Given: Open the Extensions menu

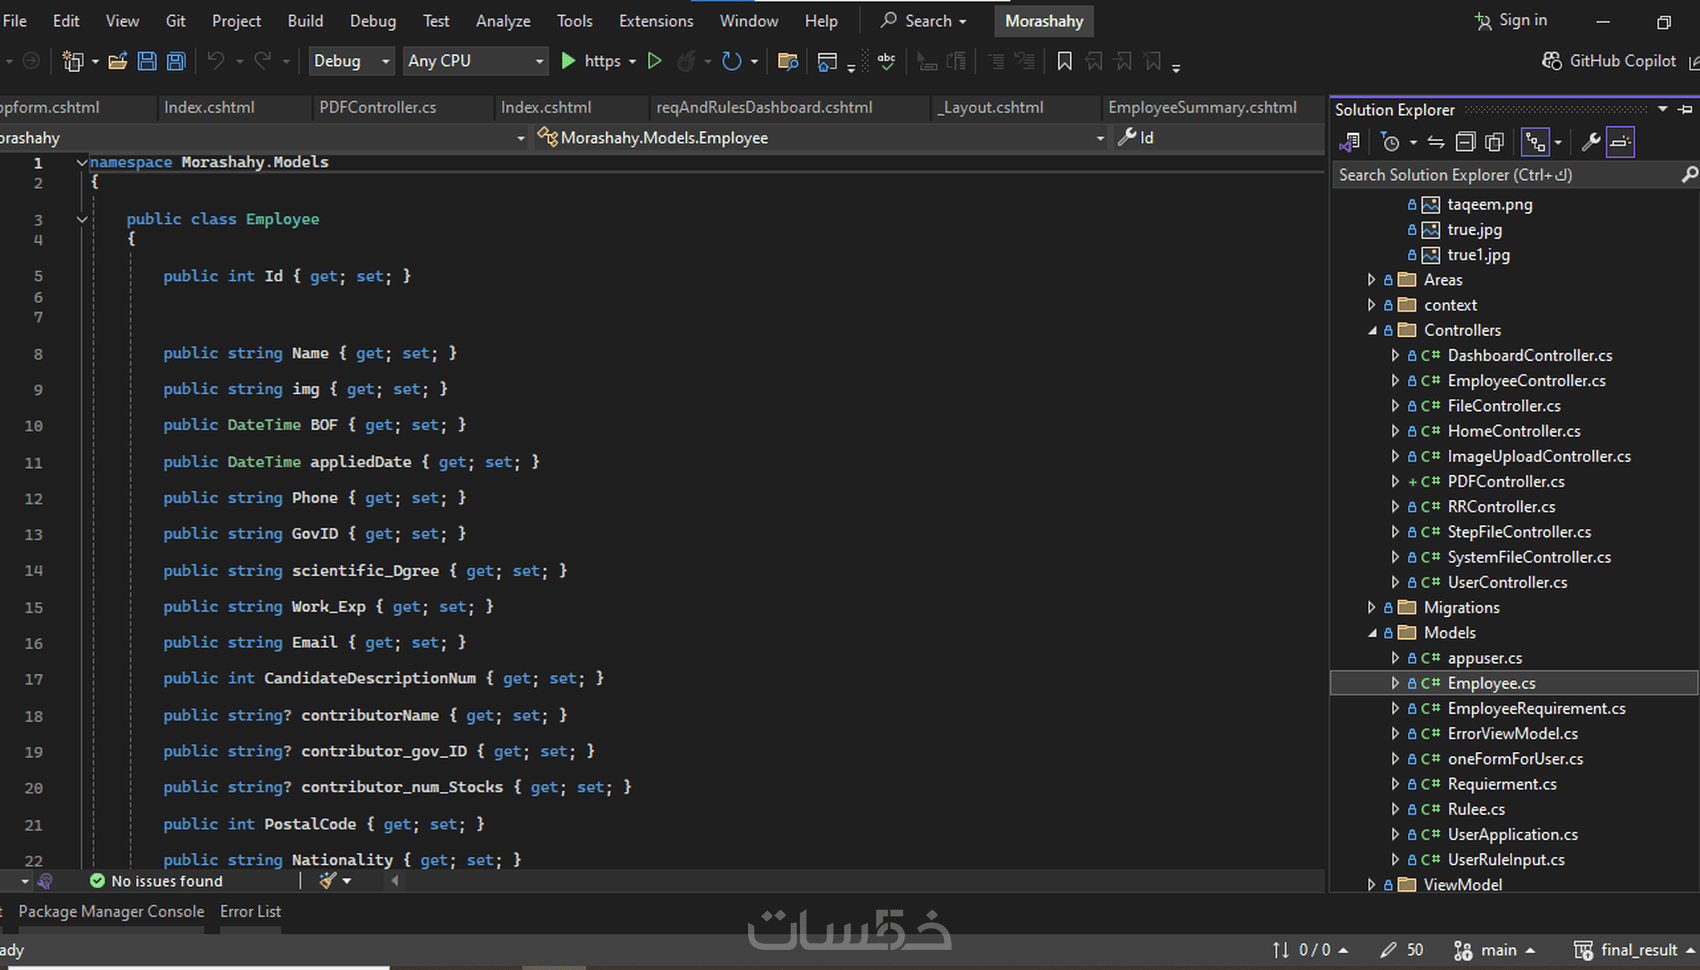Looking at the screenshot, I should 656,21.
